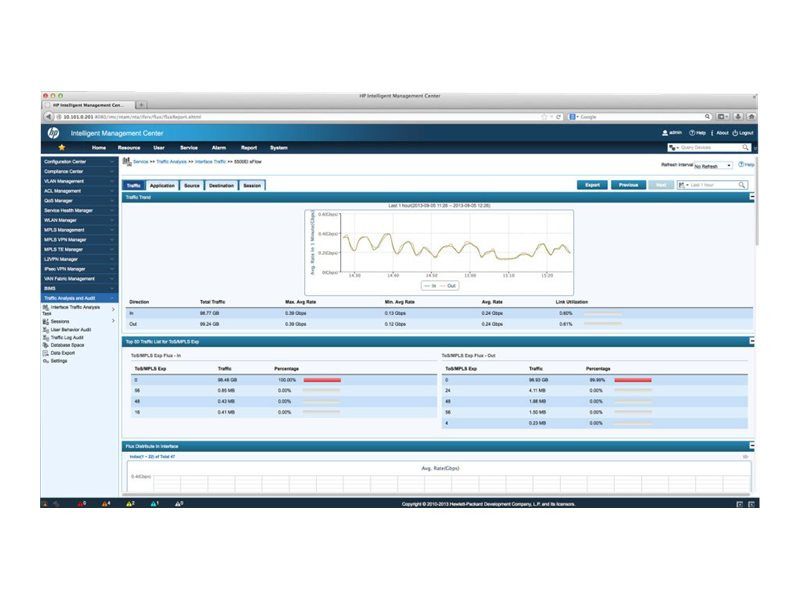The height and width of the screenshot is (600, 800).
Task: Collapse the Traffic Trend panel
Action: coord(752,197)
